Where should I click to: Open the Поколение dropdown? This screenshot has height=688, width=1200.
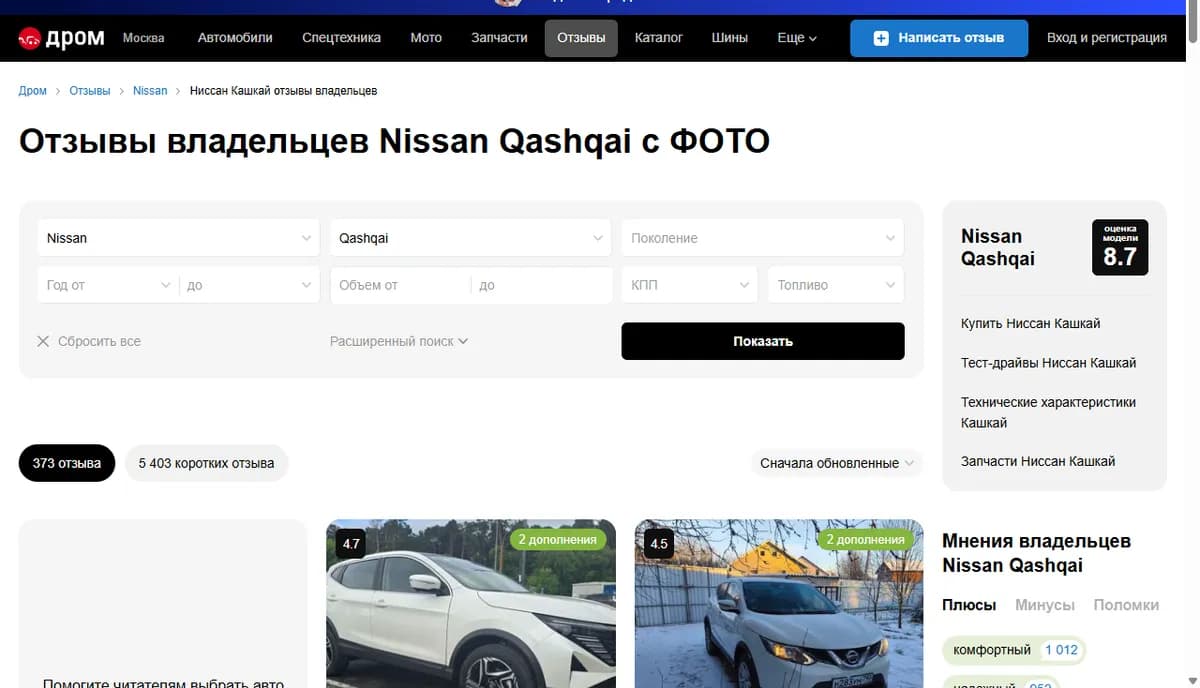pyautogui.click(x=763, y=238)
